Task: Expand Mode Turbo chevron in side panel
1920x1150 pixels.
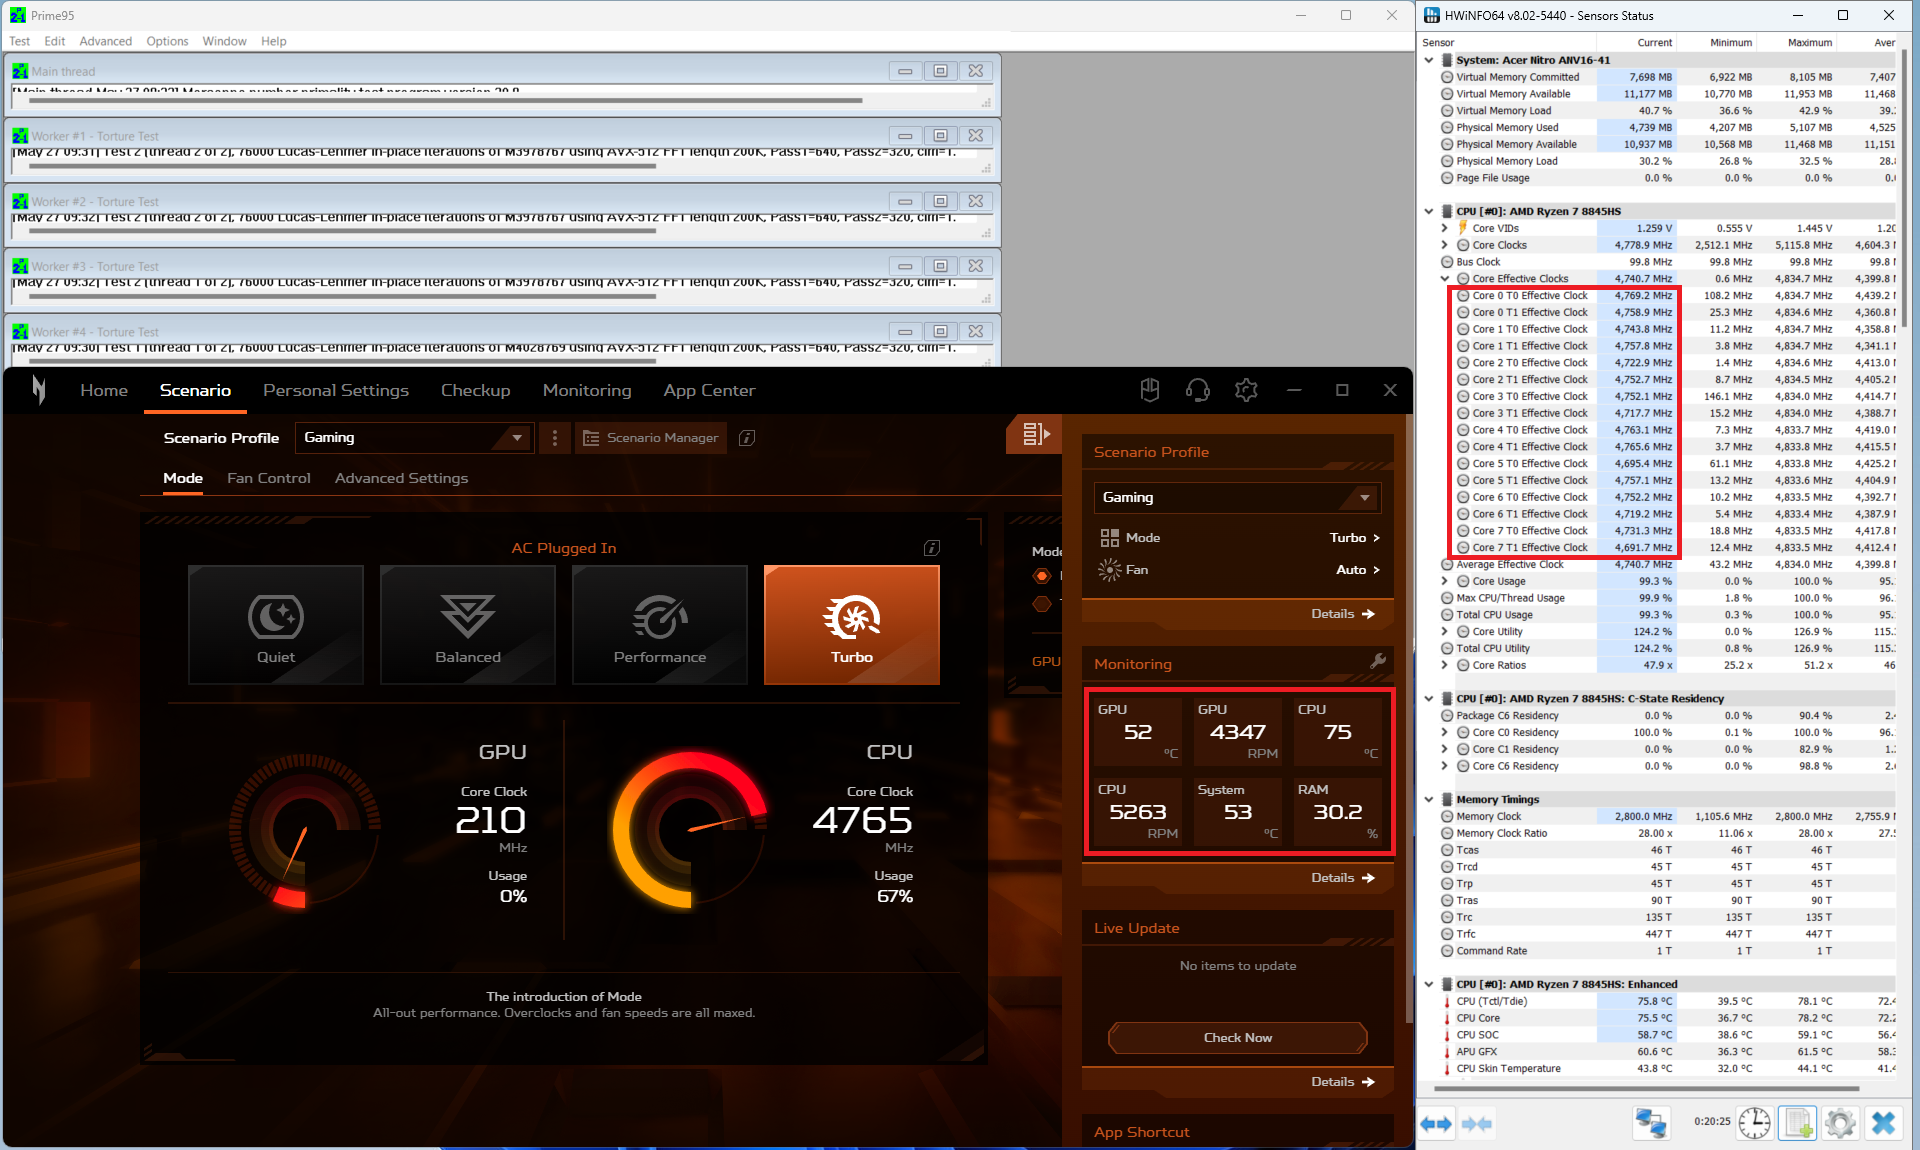Action: click(1376, 538)
